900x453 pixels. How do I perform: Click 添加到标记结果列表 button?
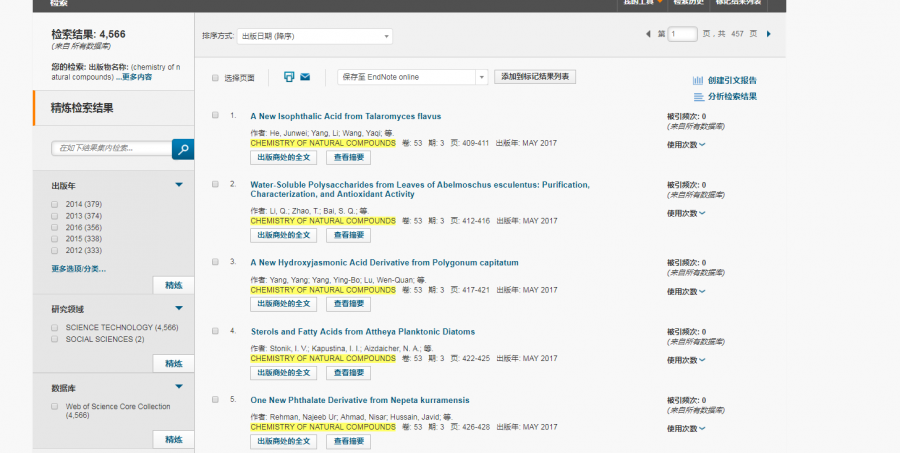pos(535,77)
